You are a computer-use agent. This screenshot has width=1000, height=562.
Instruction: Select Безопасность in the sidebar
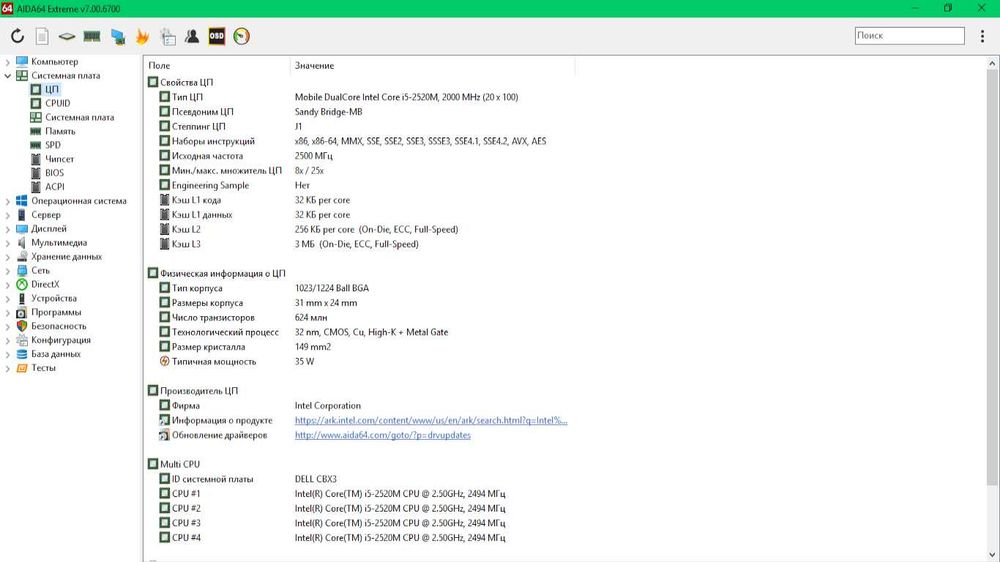point(59,326)
